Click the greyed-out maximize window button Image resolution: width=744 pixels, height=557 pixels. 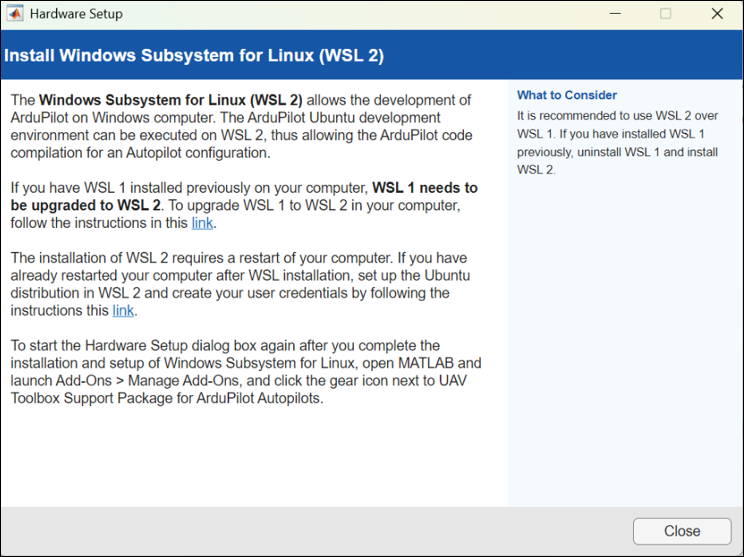665,14
